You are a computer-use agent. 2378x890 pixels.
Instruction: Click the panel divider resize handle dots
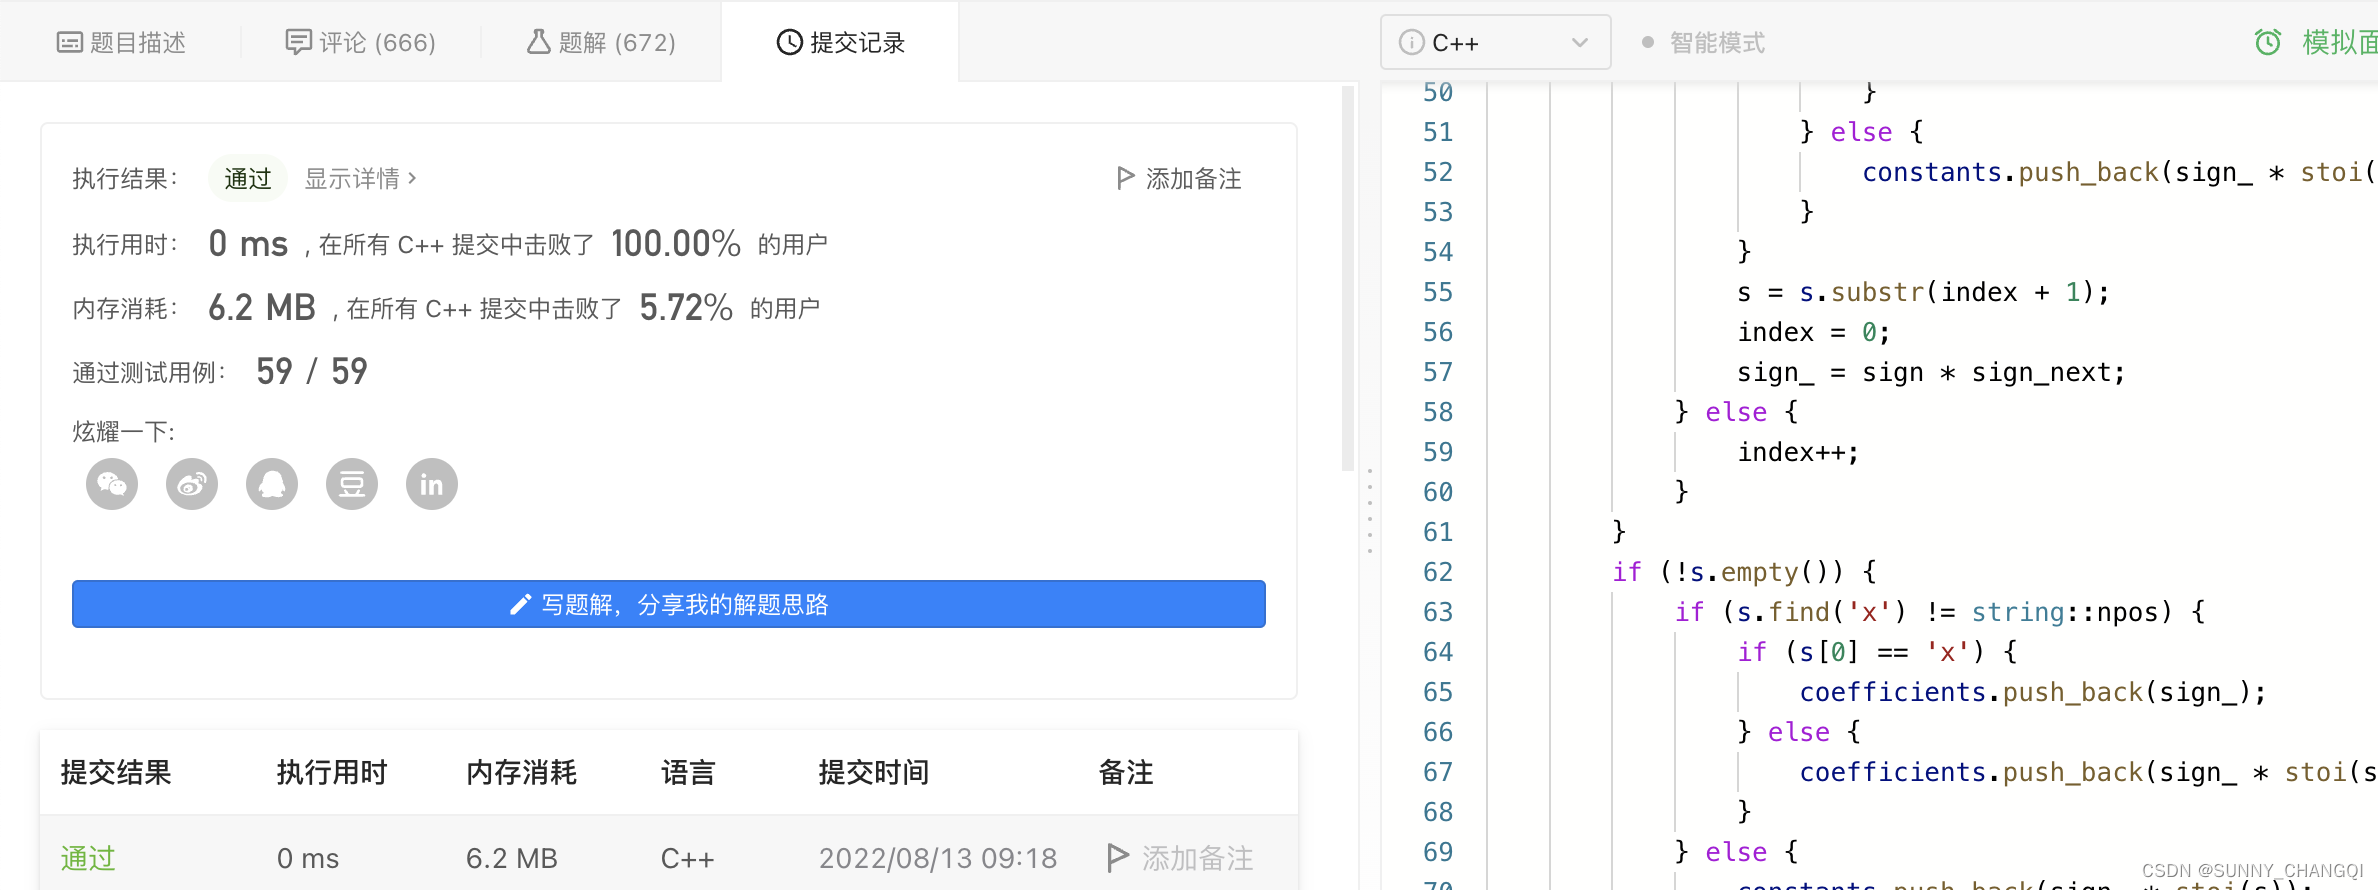(x=1370, y=510)
